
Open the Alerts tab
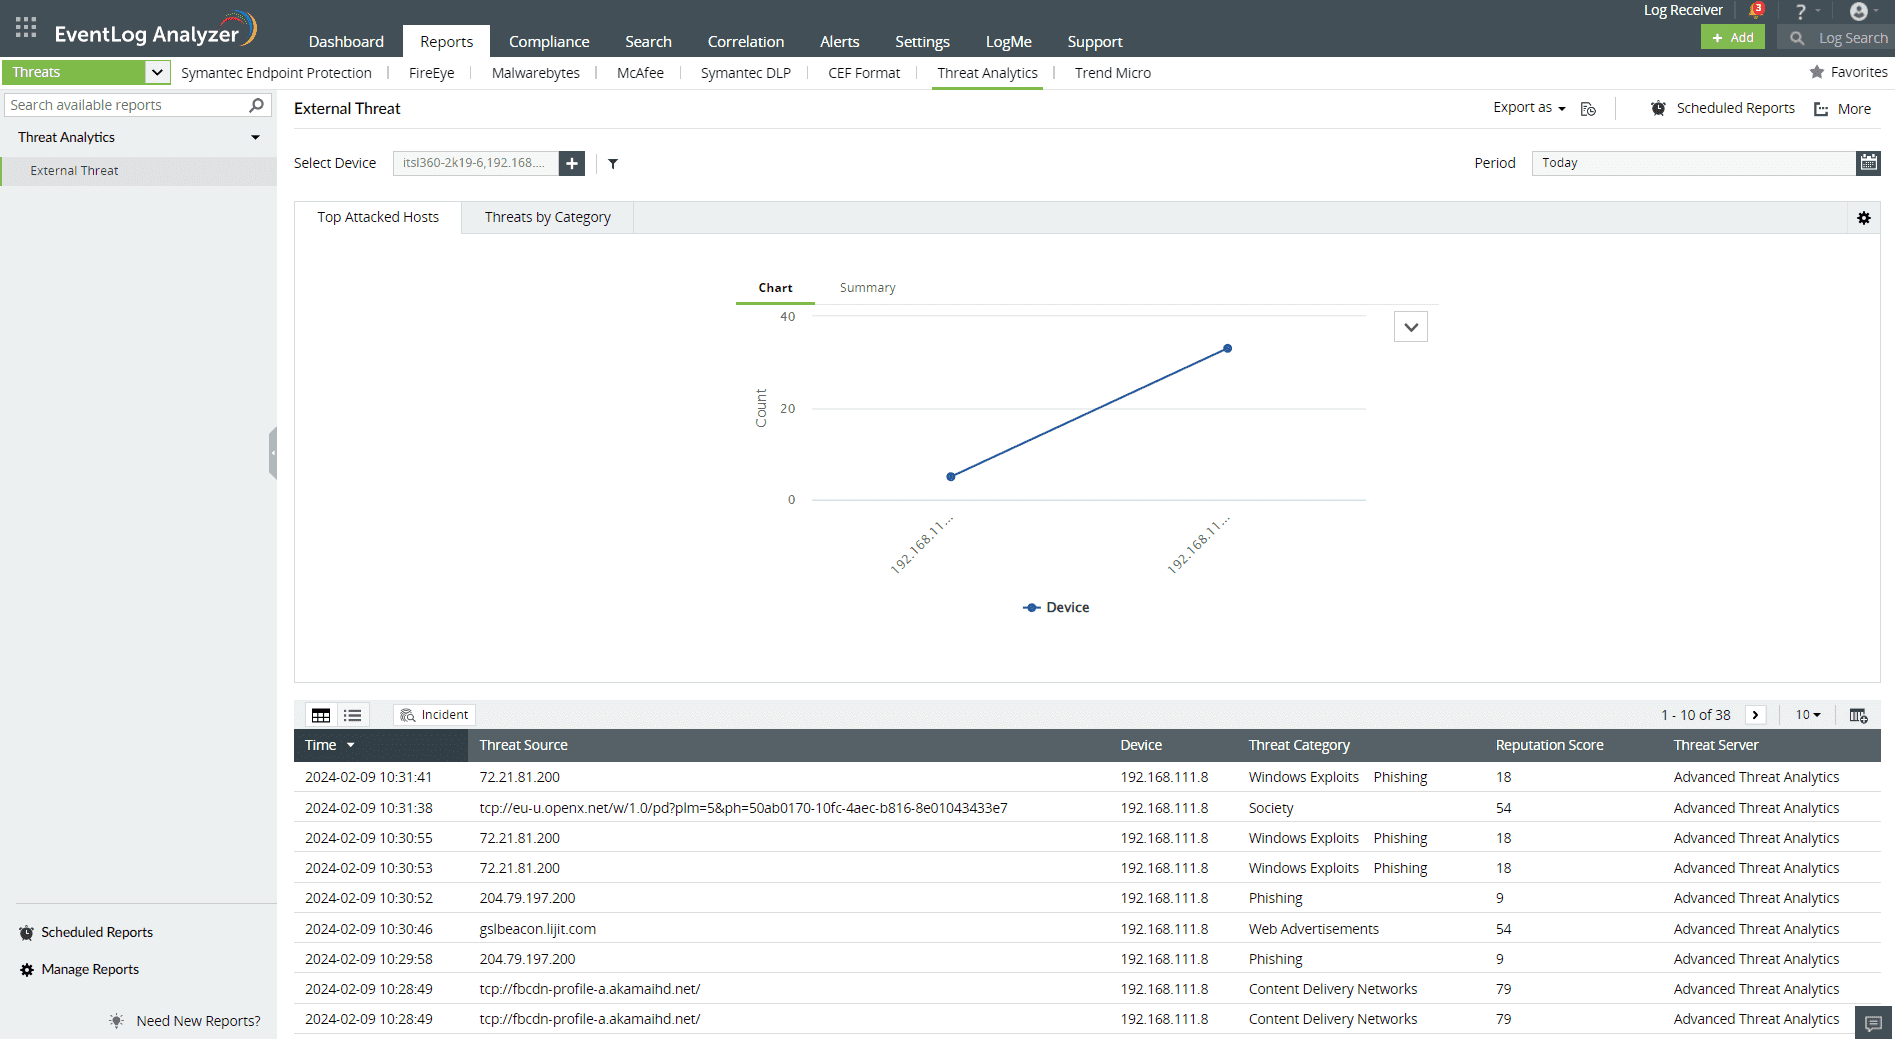tap(840, 41)
